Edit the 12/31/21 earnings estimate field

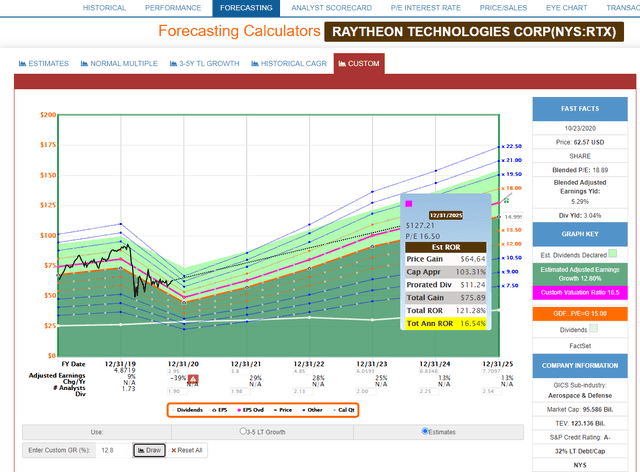tap(240, 371)
